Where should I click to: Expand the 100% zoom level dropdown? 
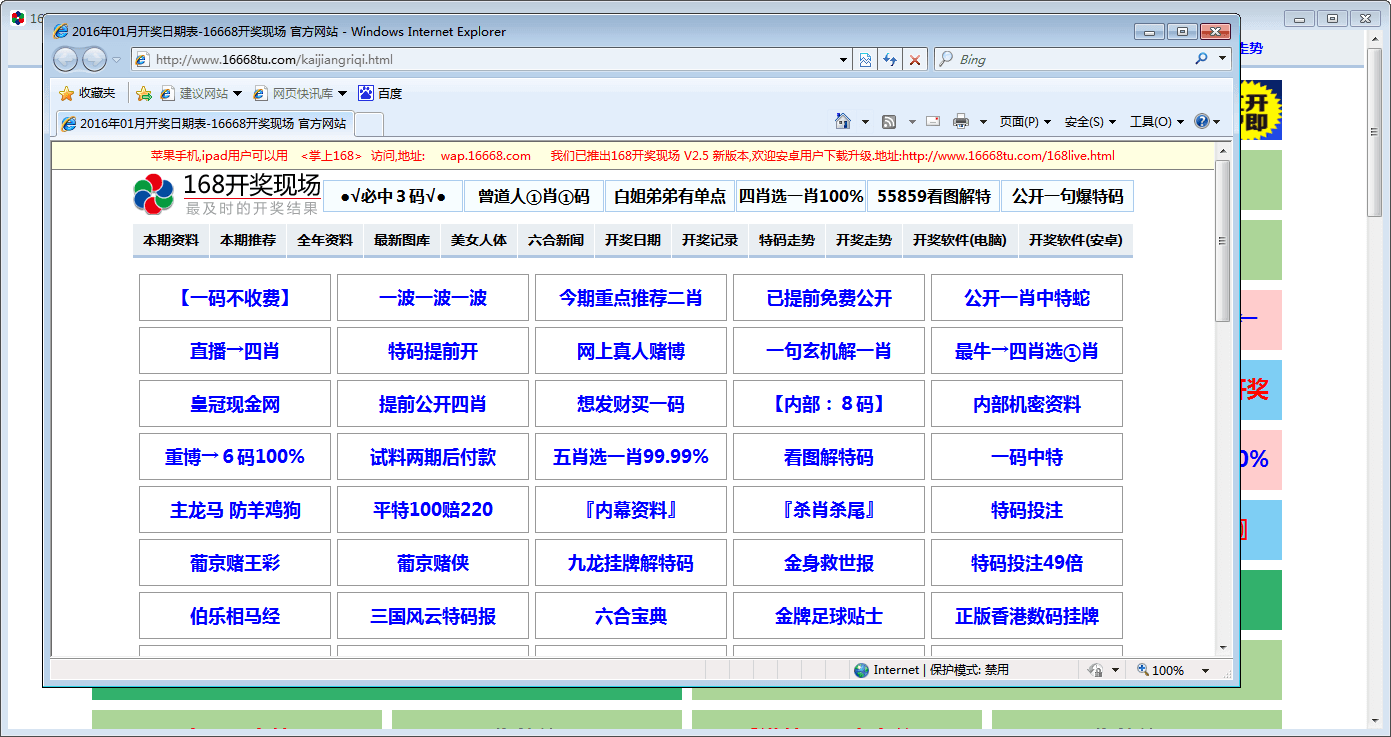click(x=1205, y=671)
